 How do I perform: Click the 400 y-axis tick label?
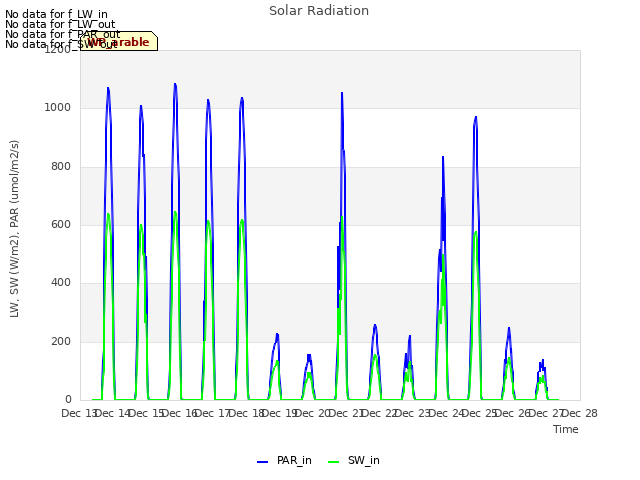(x=61, y=282)
